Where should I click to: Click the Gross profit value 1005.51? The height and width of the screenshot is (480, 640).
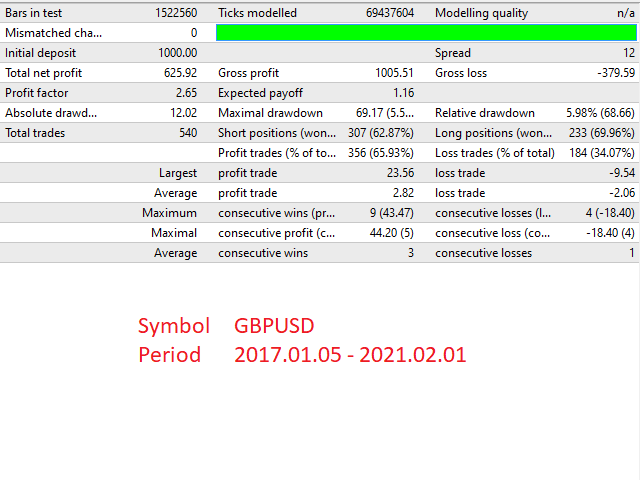pyautogui.click(x=394, y=73)
